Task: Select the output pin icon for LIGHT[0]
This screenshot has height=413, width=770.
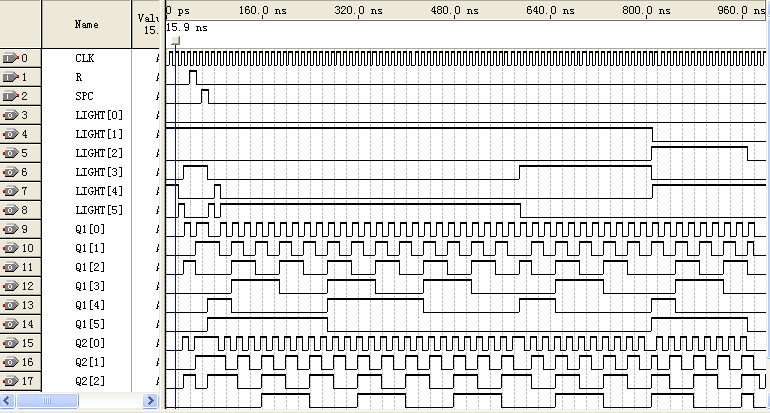Action: (11, 115)
